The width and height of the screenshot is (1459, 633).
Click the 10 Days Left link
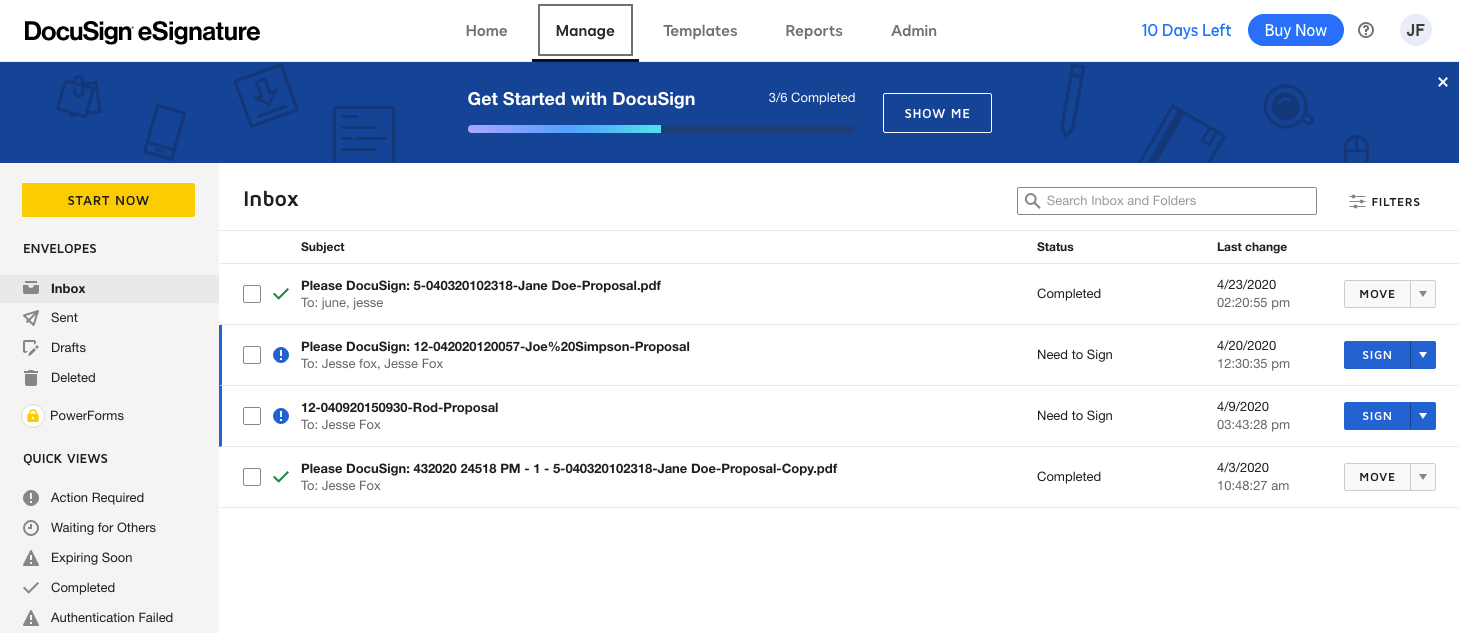coord(1186,30)
